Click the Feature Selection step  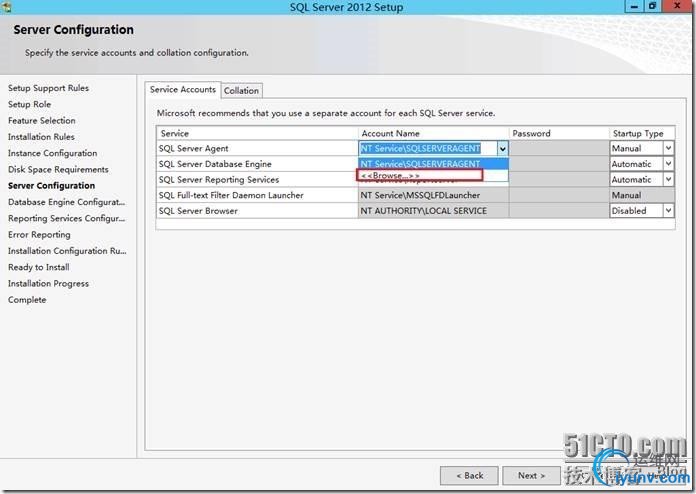pos(42,120)
